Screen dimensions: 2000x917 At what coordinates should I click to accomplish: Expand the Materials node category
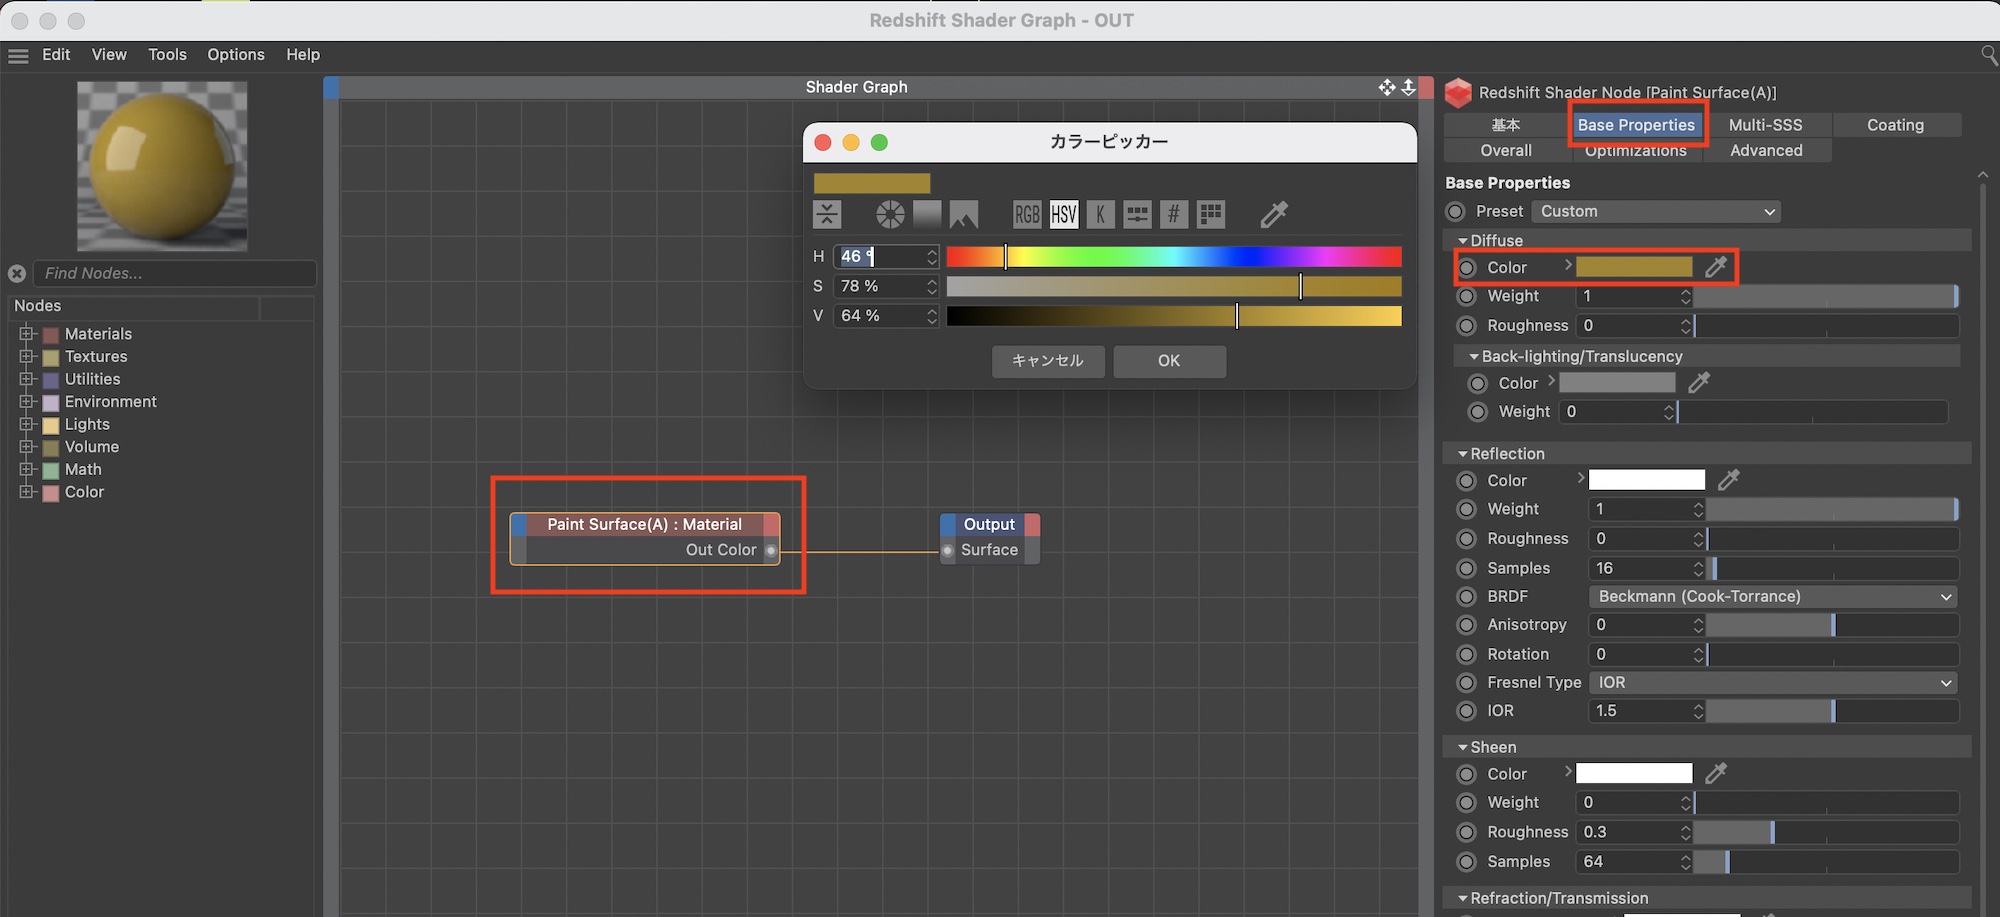[27, 334]
